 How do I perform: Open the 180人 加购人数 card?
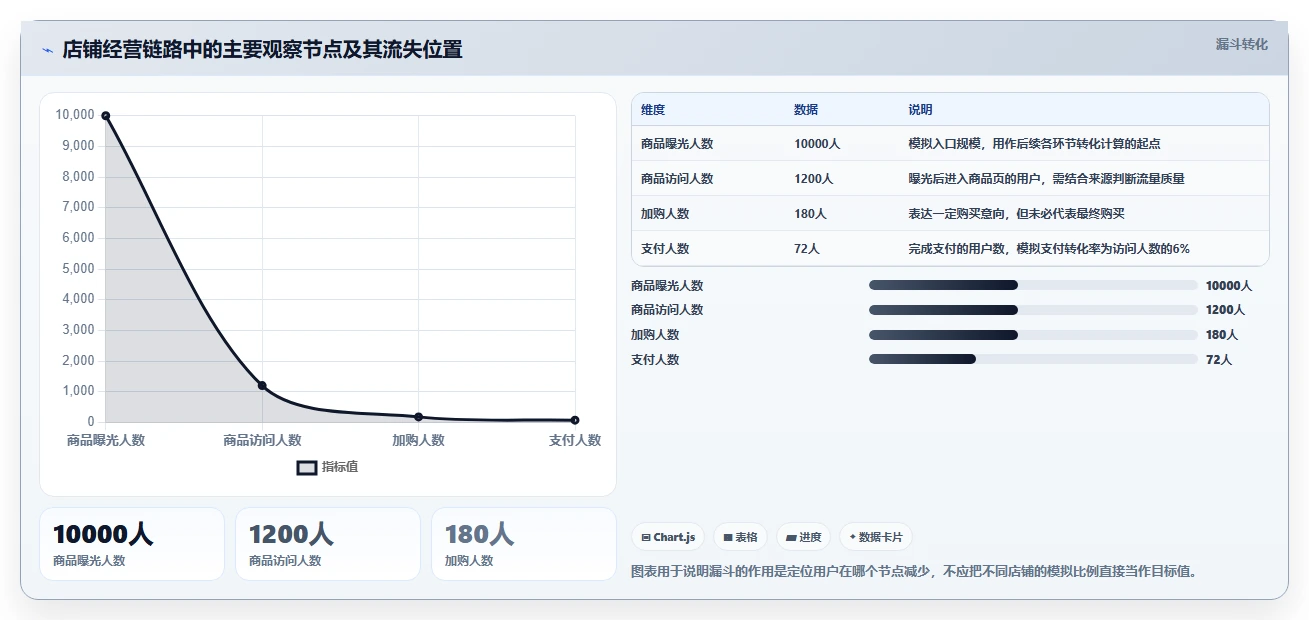click(524, 544)
